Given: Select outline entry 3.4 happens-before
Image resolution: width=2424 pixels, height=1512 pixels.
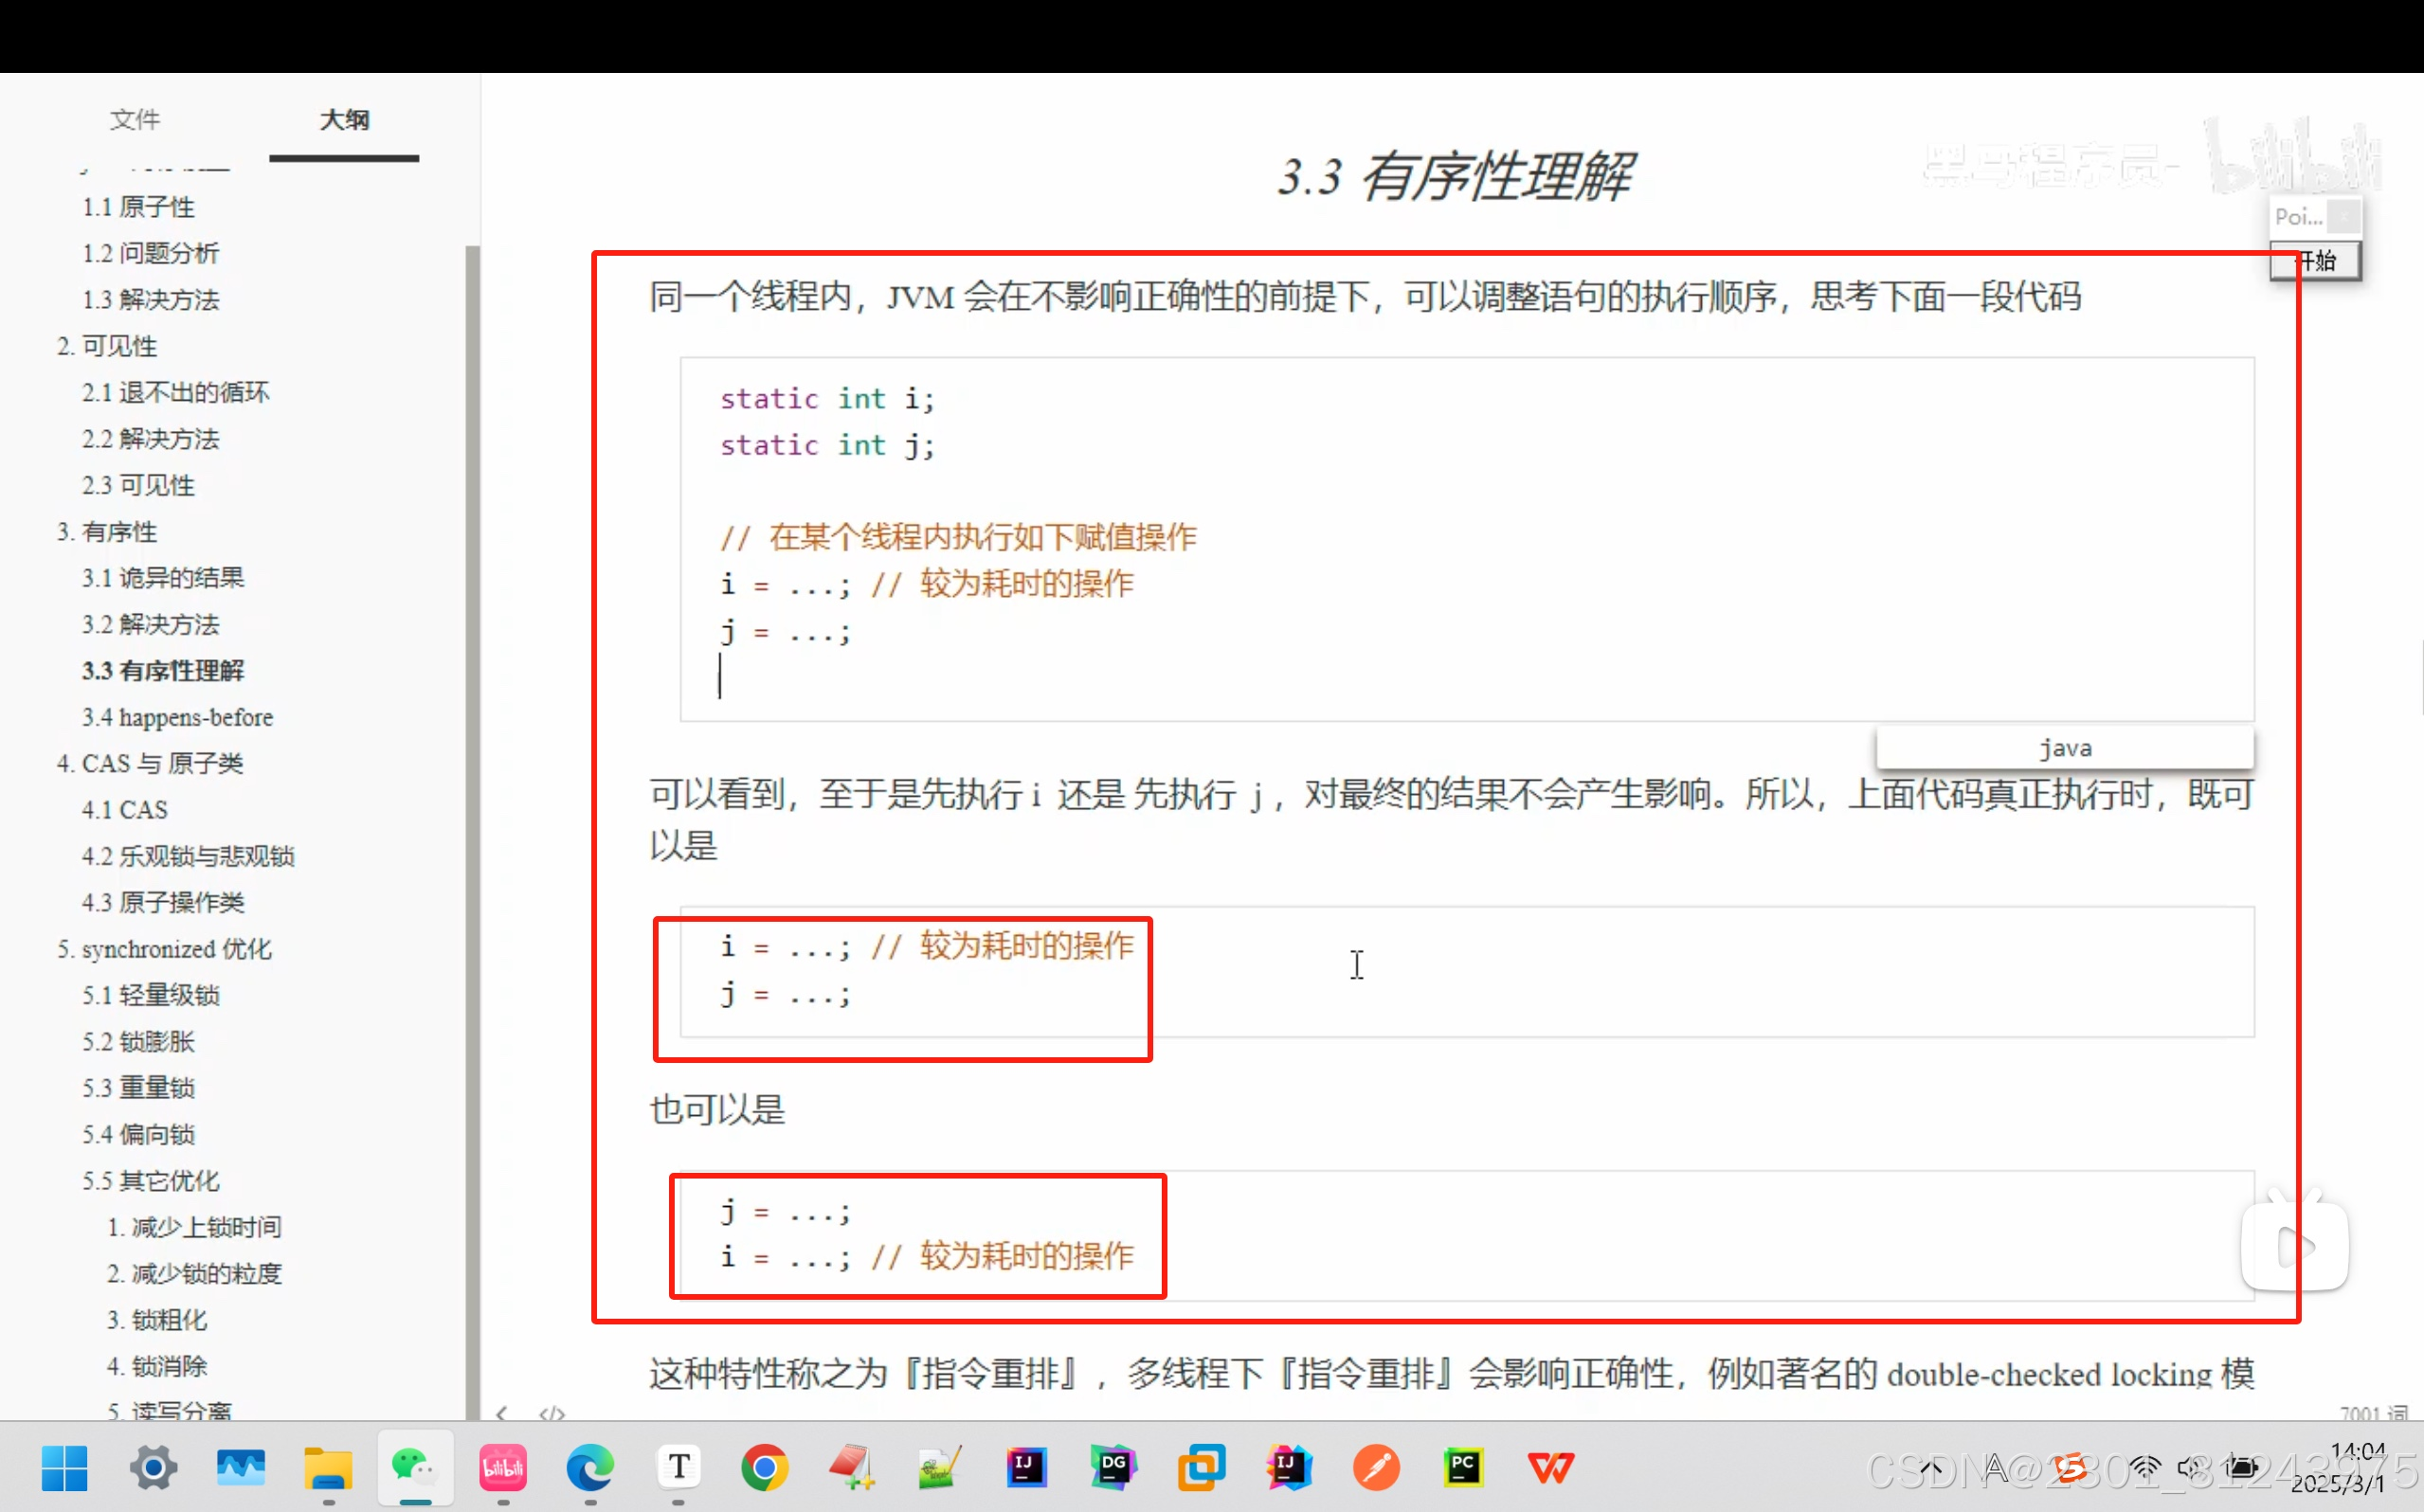Looking at the screenshot, I should click(178, 717).
